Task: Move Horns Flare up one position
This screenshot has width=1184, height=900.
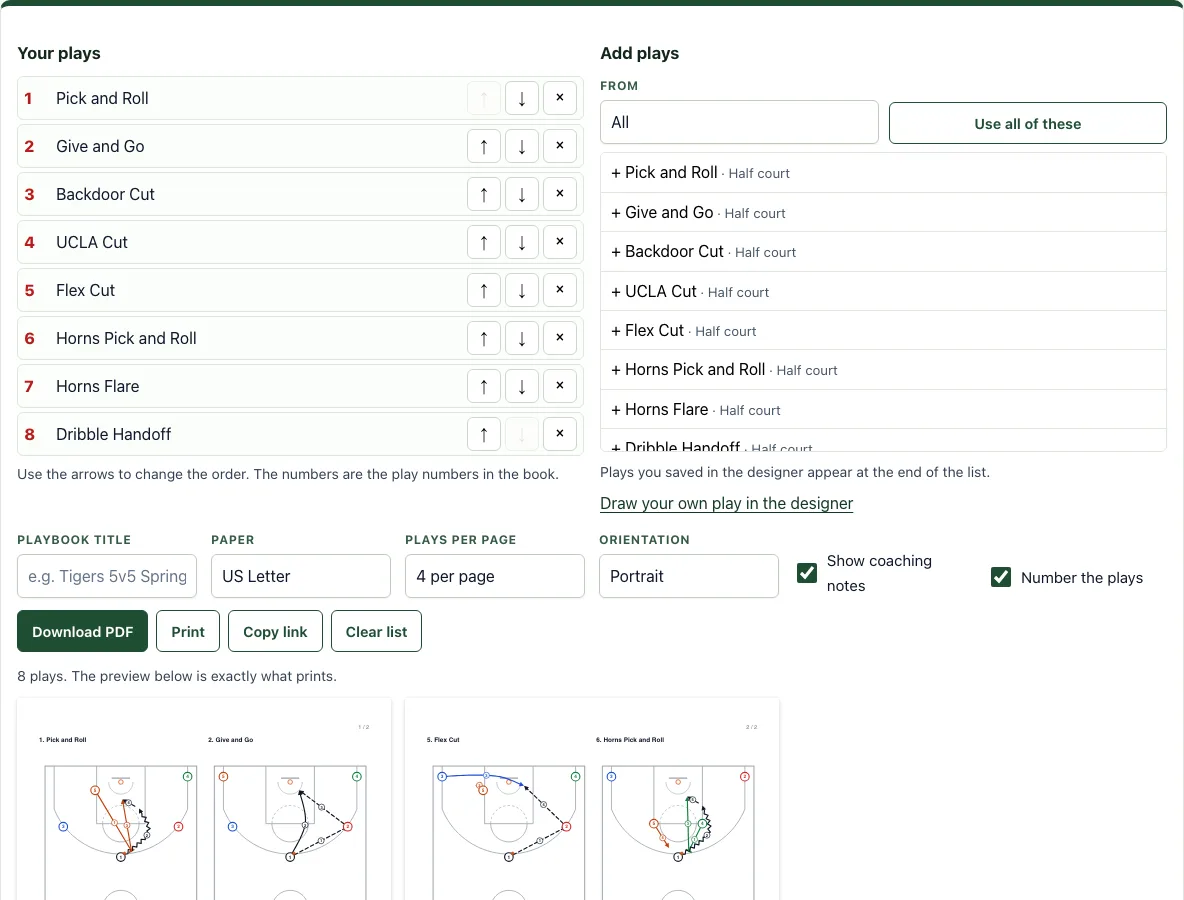Action: [484, 386]
